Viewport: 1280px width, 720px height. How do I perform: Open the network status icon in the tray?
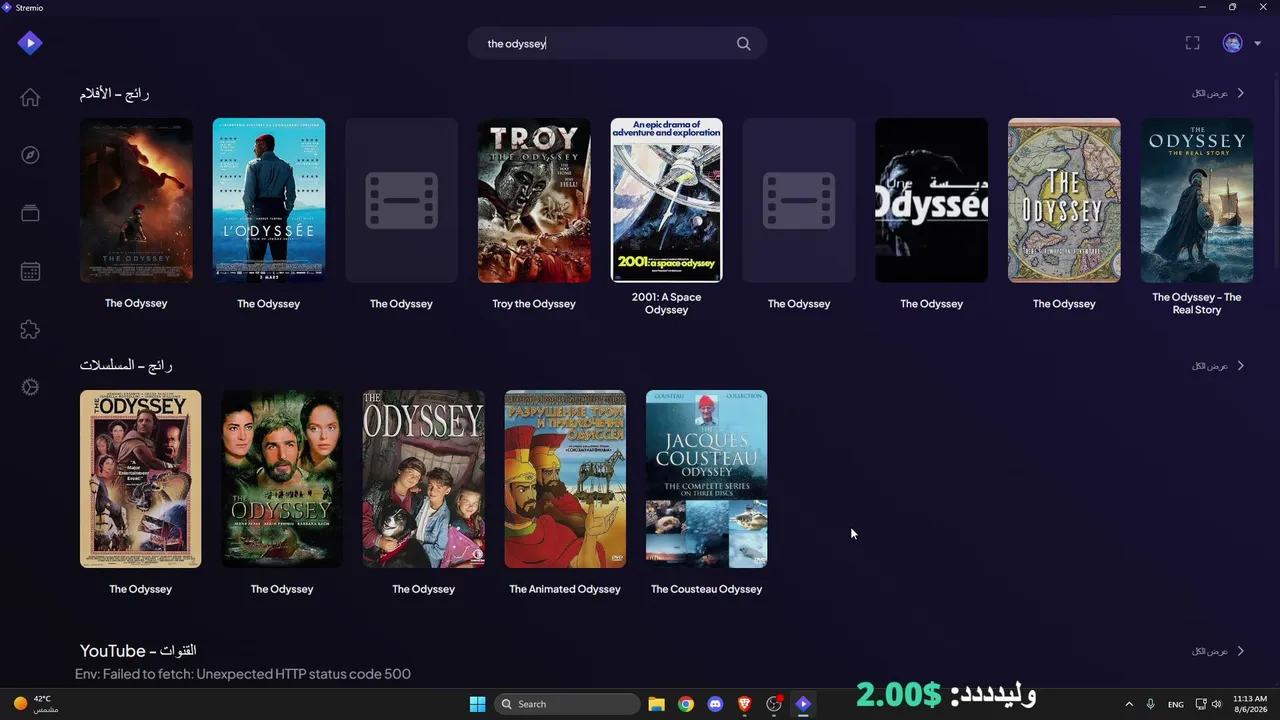pos(1201,704)
